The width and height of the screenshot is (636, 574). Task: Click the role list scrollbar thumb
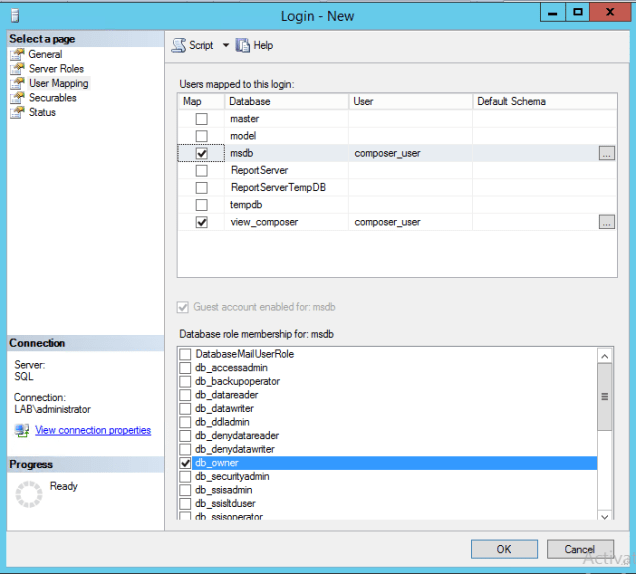click(604, 397)
